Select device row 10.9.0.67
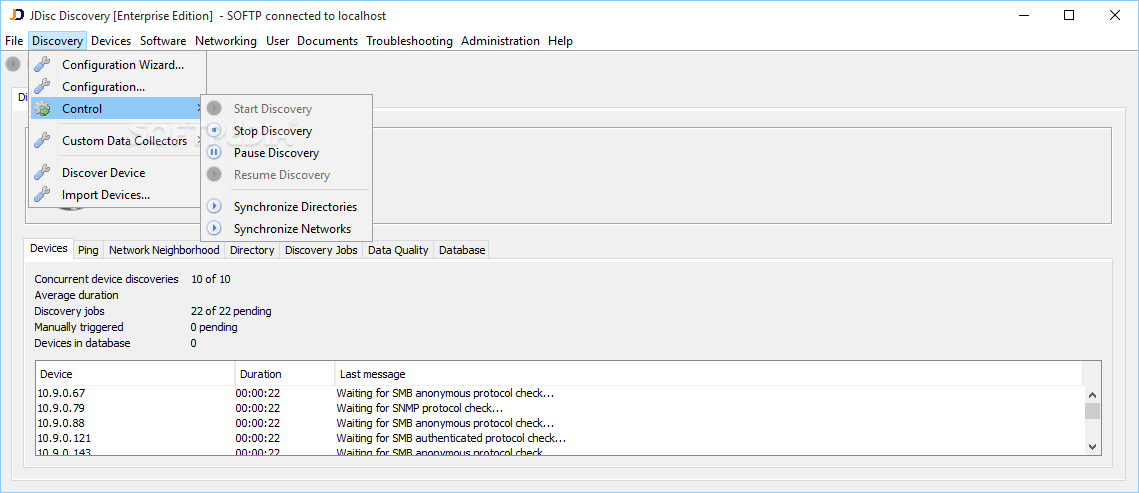This screenshot has width=1139, height=493. point(559,393)
